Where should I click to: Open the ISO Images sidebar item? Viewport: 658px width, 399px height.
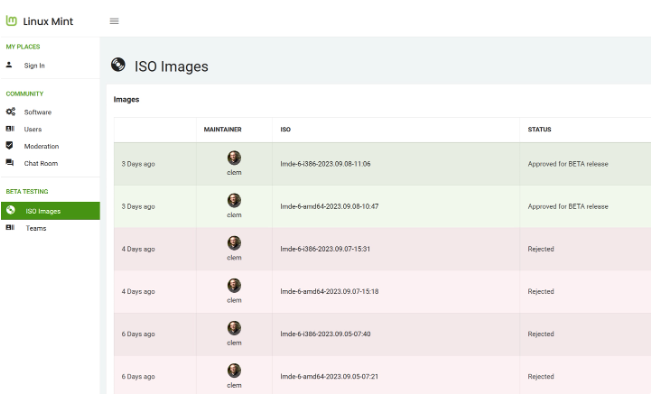50,211
